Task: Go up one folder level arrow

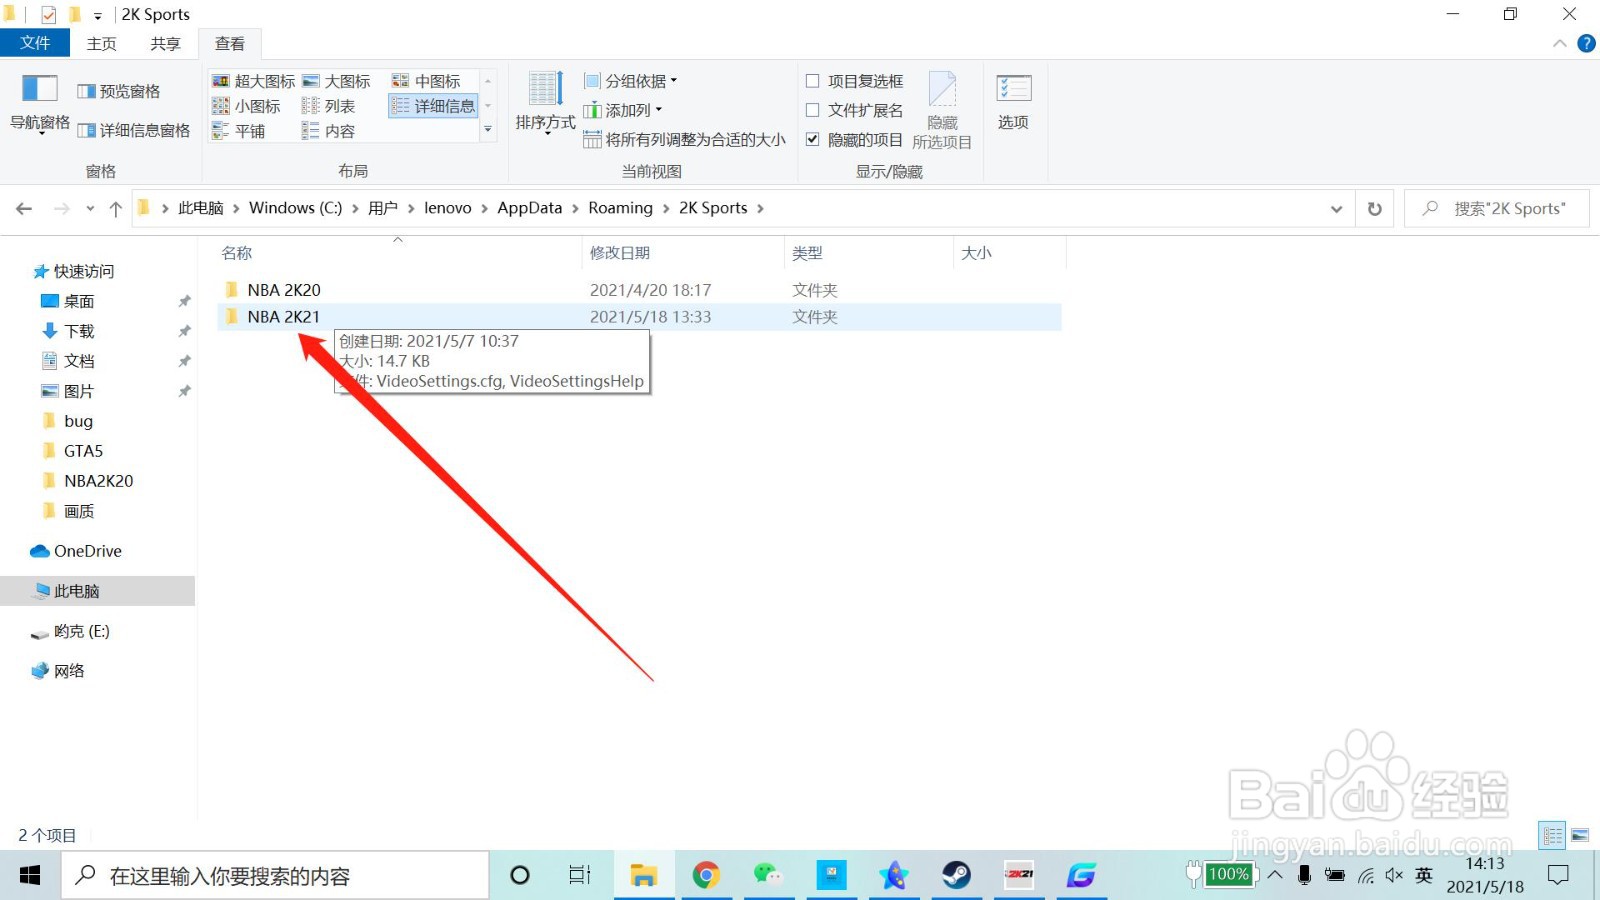Action: pyautogui.click(x=116, y=208)
